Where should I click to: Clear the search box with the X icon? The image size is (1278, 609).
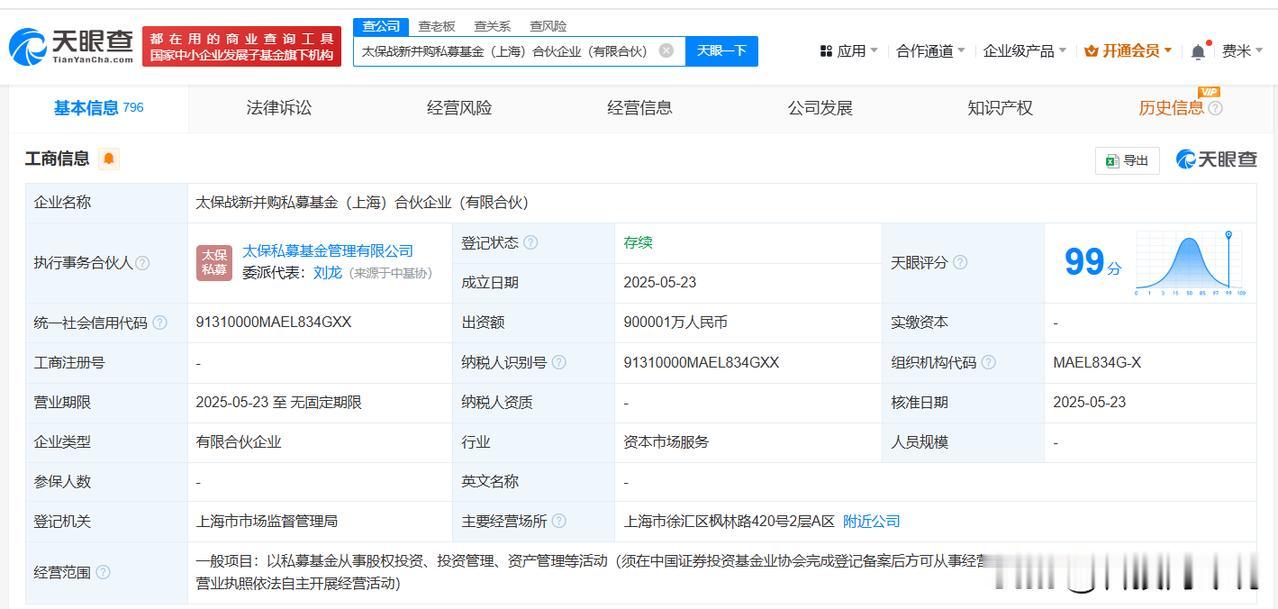666,51
